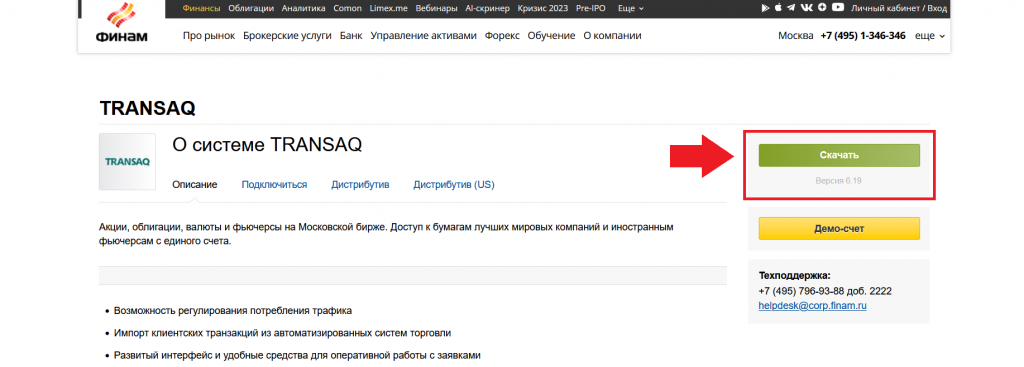Image resolution: width=1024 pixels, height=367 pixels.
Task: Click bullet "Развитый интерфейс и удобные средства"
Action: coord(297,356)
